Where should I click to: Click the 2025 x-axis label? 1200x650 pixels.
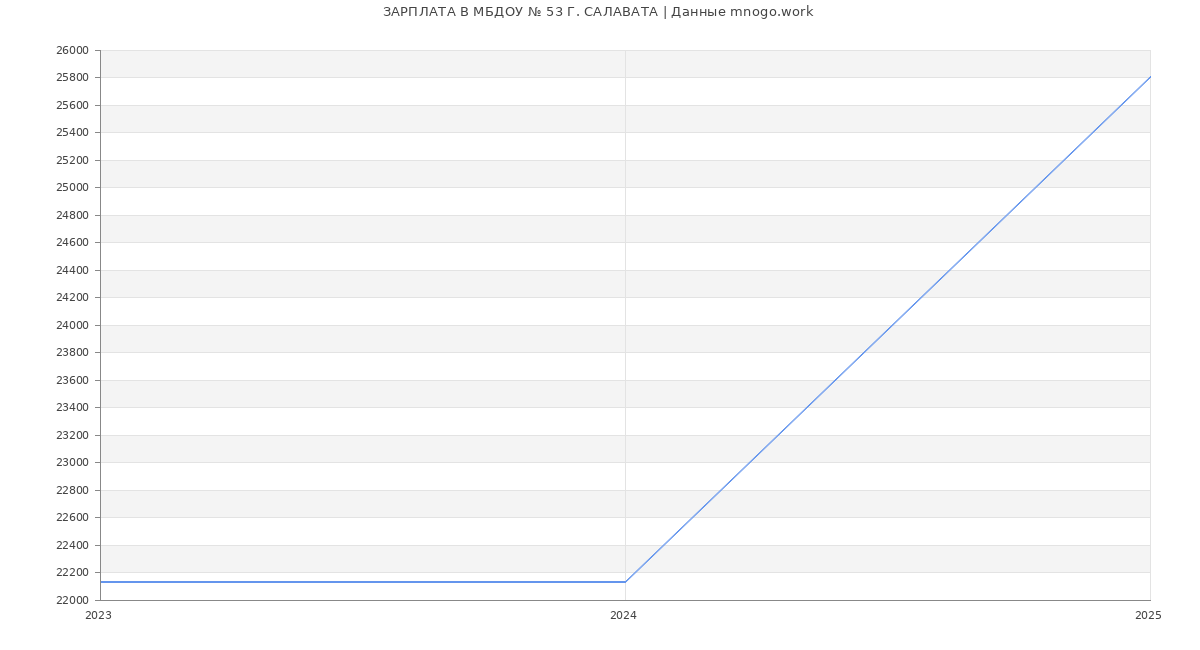[x=1147, y=616]
